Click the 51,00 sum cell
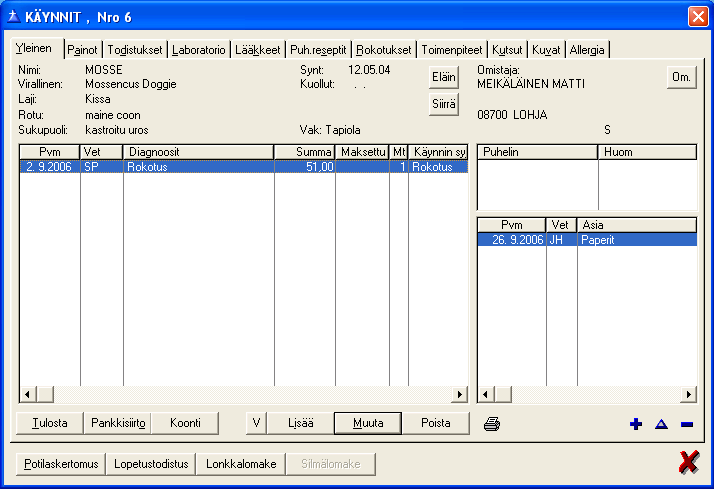The height and width of the screenshot is (489, 714). [x=305, y=167]
